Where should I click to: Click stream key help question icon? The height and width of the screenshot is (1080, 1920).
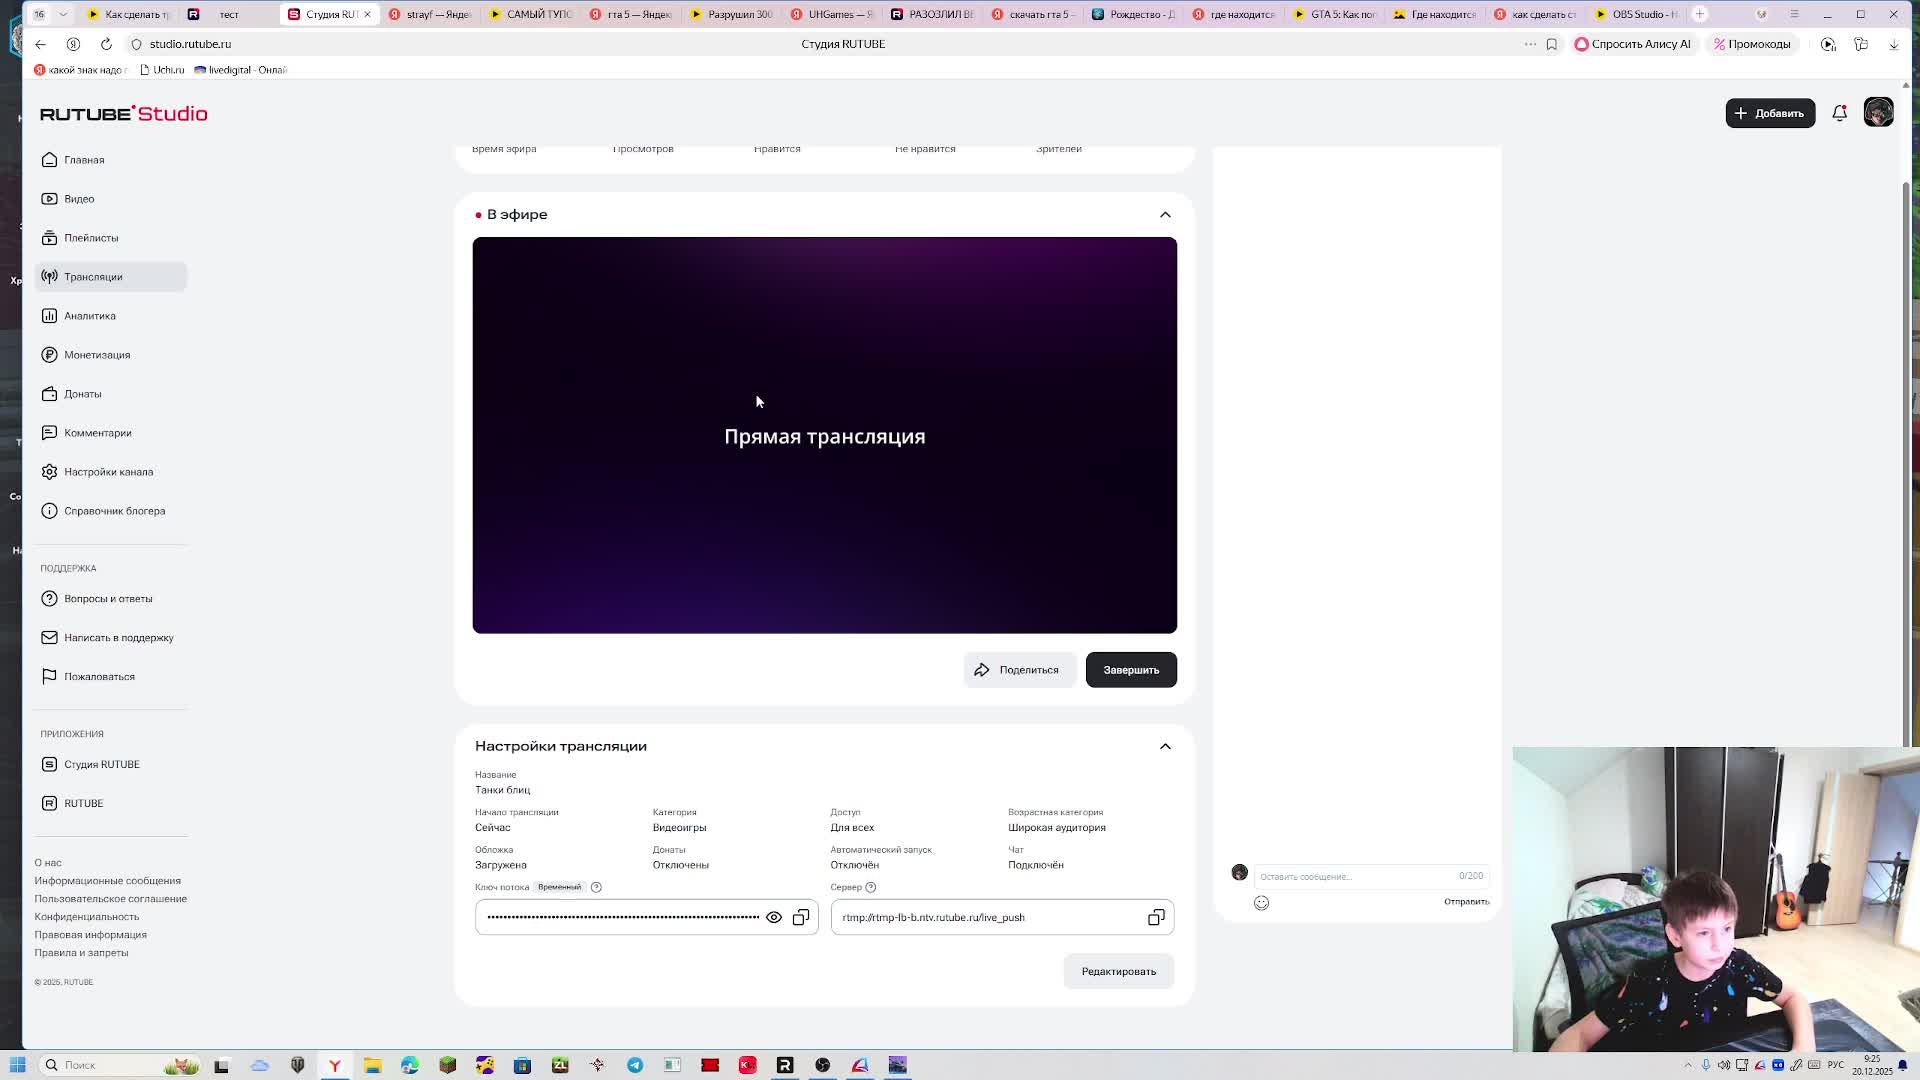pyautogui.click(x=596, y=887)
